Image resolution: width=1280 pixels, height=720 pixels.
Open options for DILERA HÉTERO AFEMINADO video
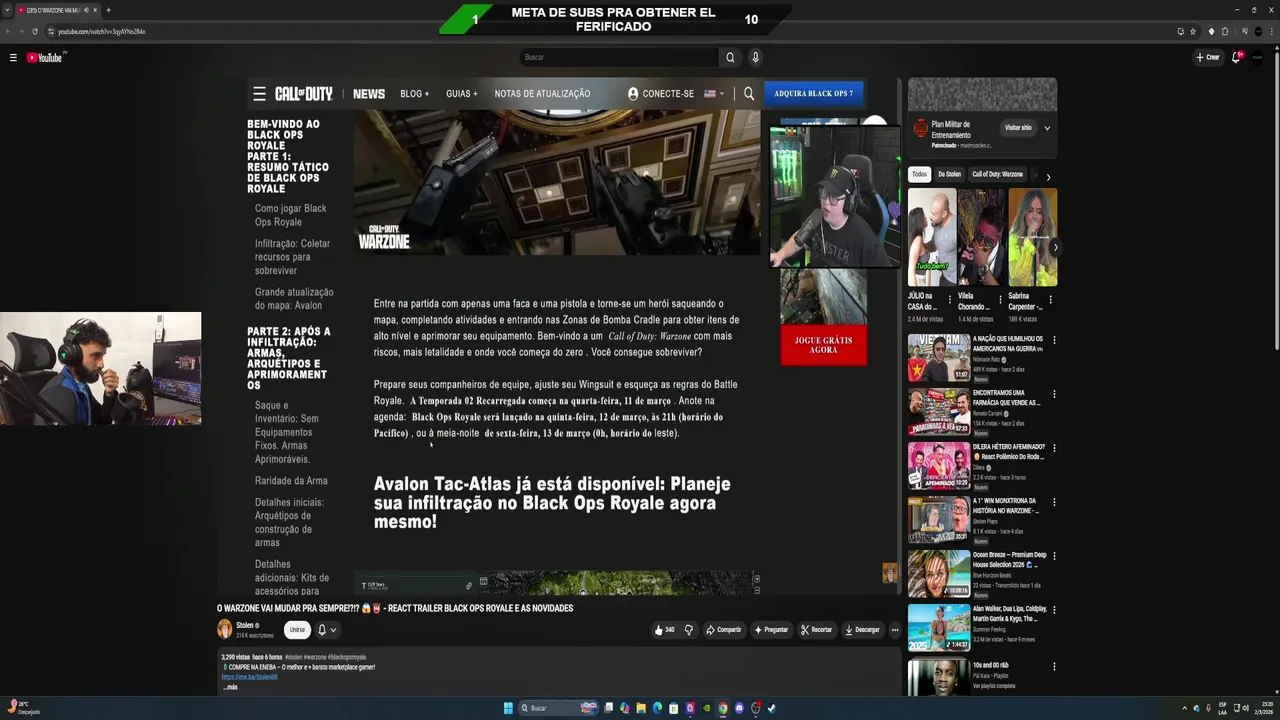click(1053, 448)
